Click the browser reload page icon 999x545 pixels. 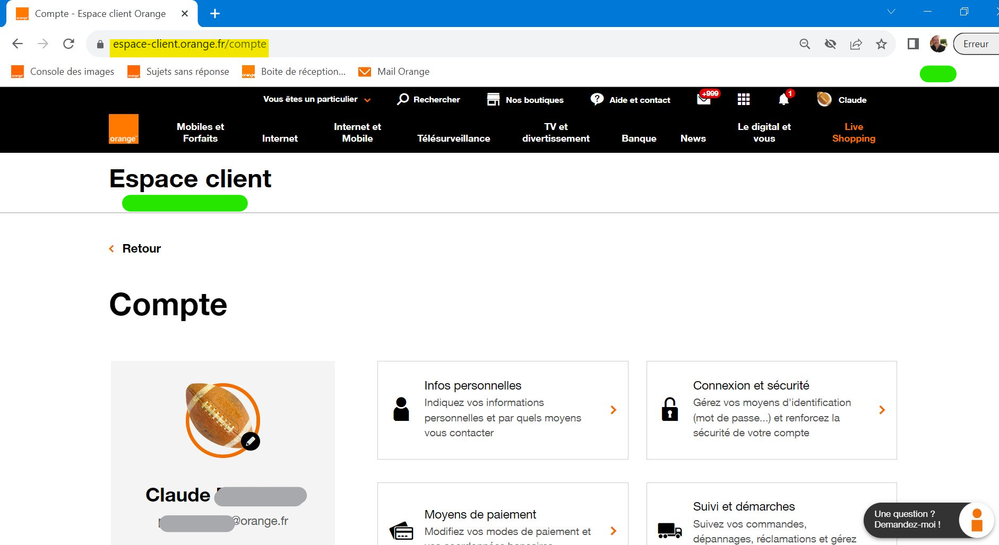[x=69, y=44]
